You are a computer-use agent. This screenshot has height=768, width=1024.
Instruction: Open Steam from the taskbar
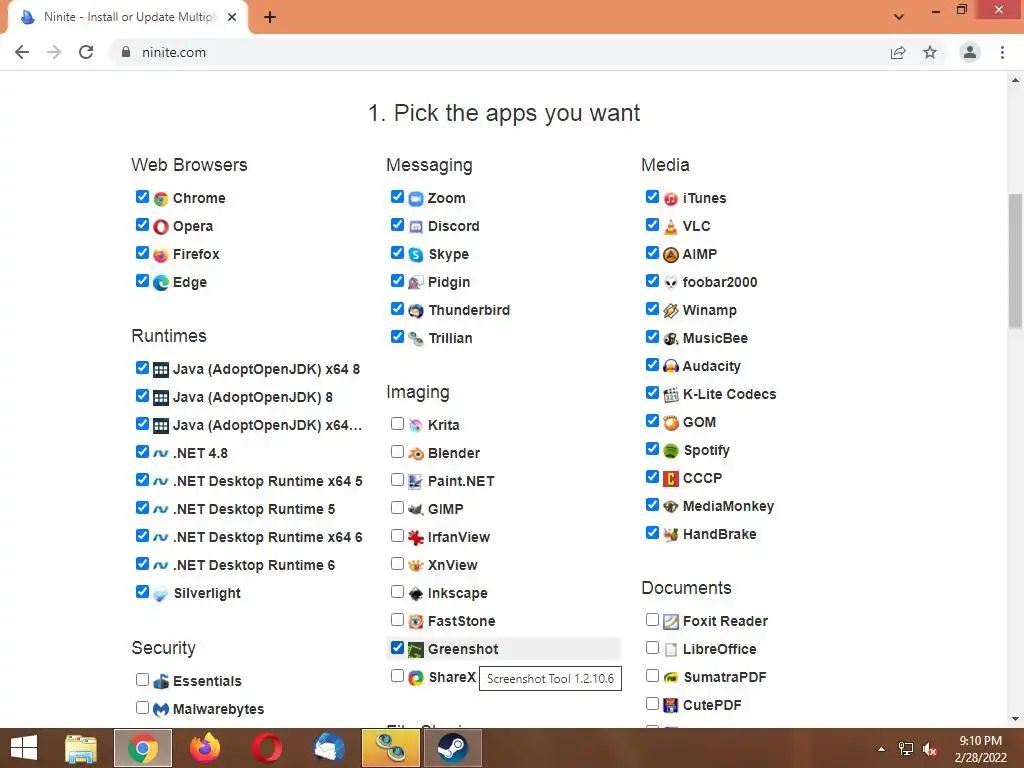[x=453, y=748]
